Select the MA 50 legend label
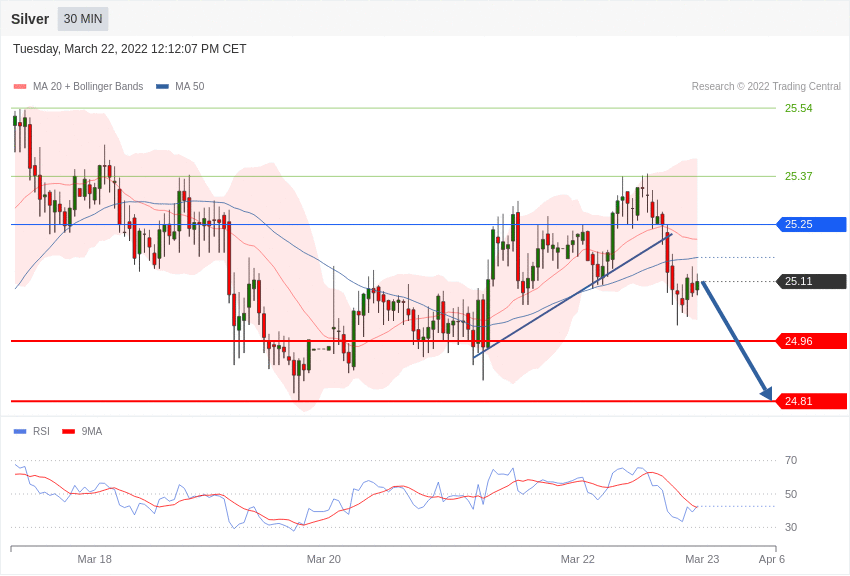The image size is (850, 576). (190, 87)
